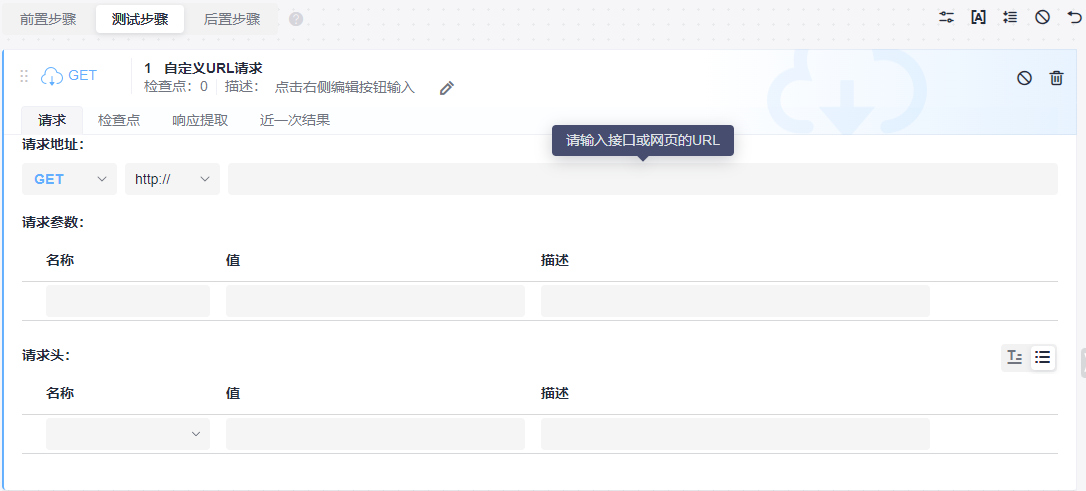Disable the 自定义URL请求 step
Screen dimensions: 1086x491
[1024, 78]
